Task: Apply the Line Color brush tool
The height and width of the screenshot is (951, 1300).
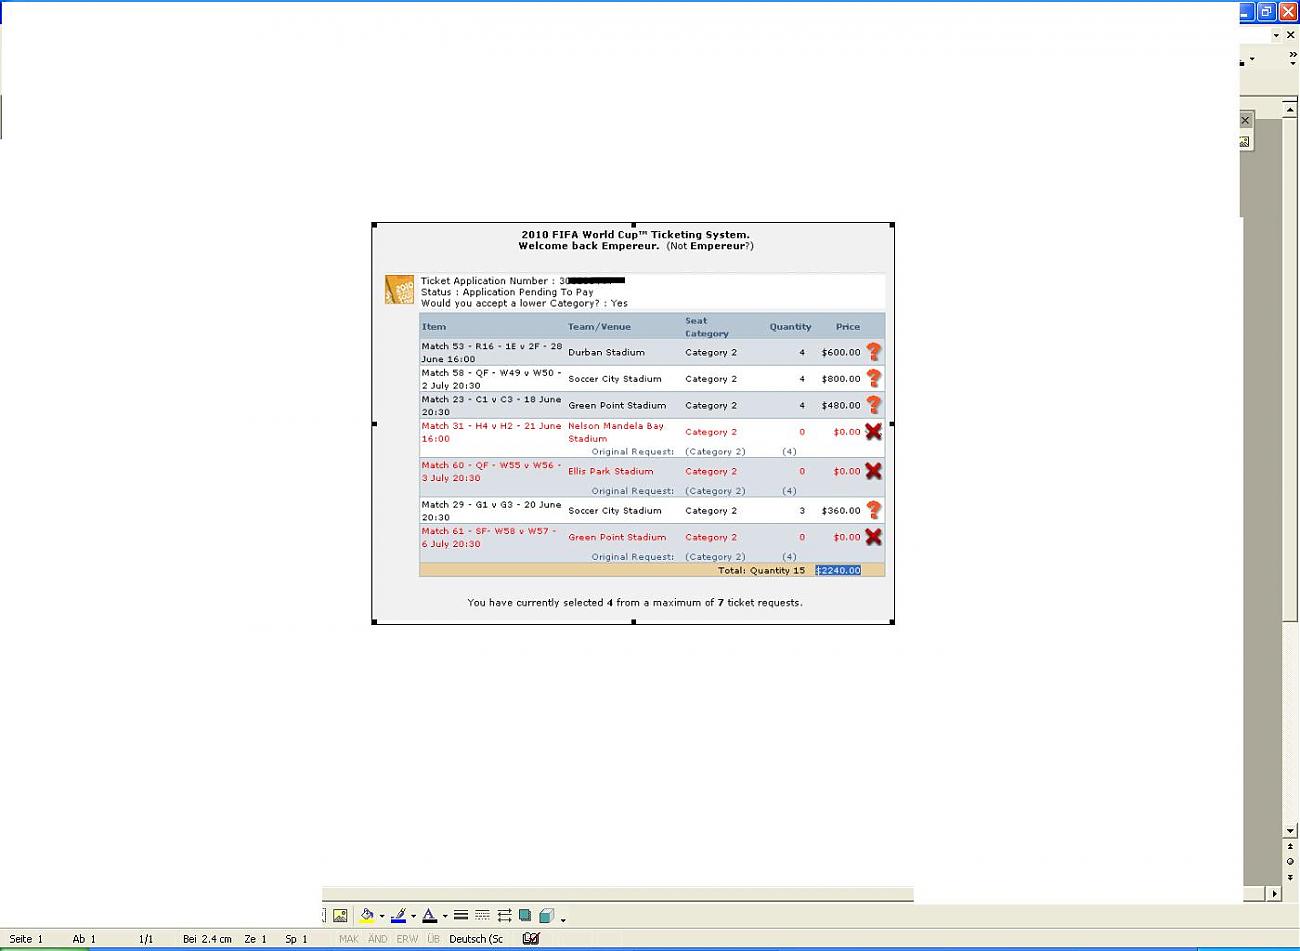Action: pos(398,915)
